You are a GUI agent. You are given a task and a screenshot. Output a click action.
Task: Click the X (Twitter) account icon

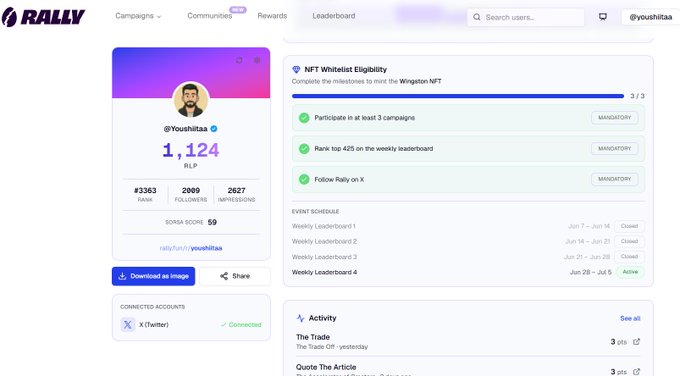click(128, 324)
